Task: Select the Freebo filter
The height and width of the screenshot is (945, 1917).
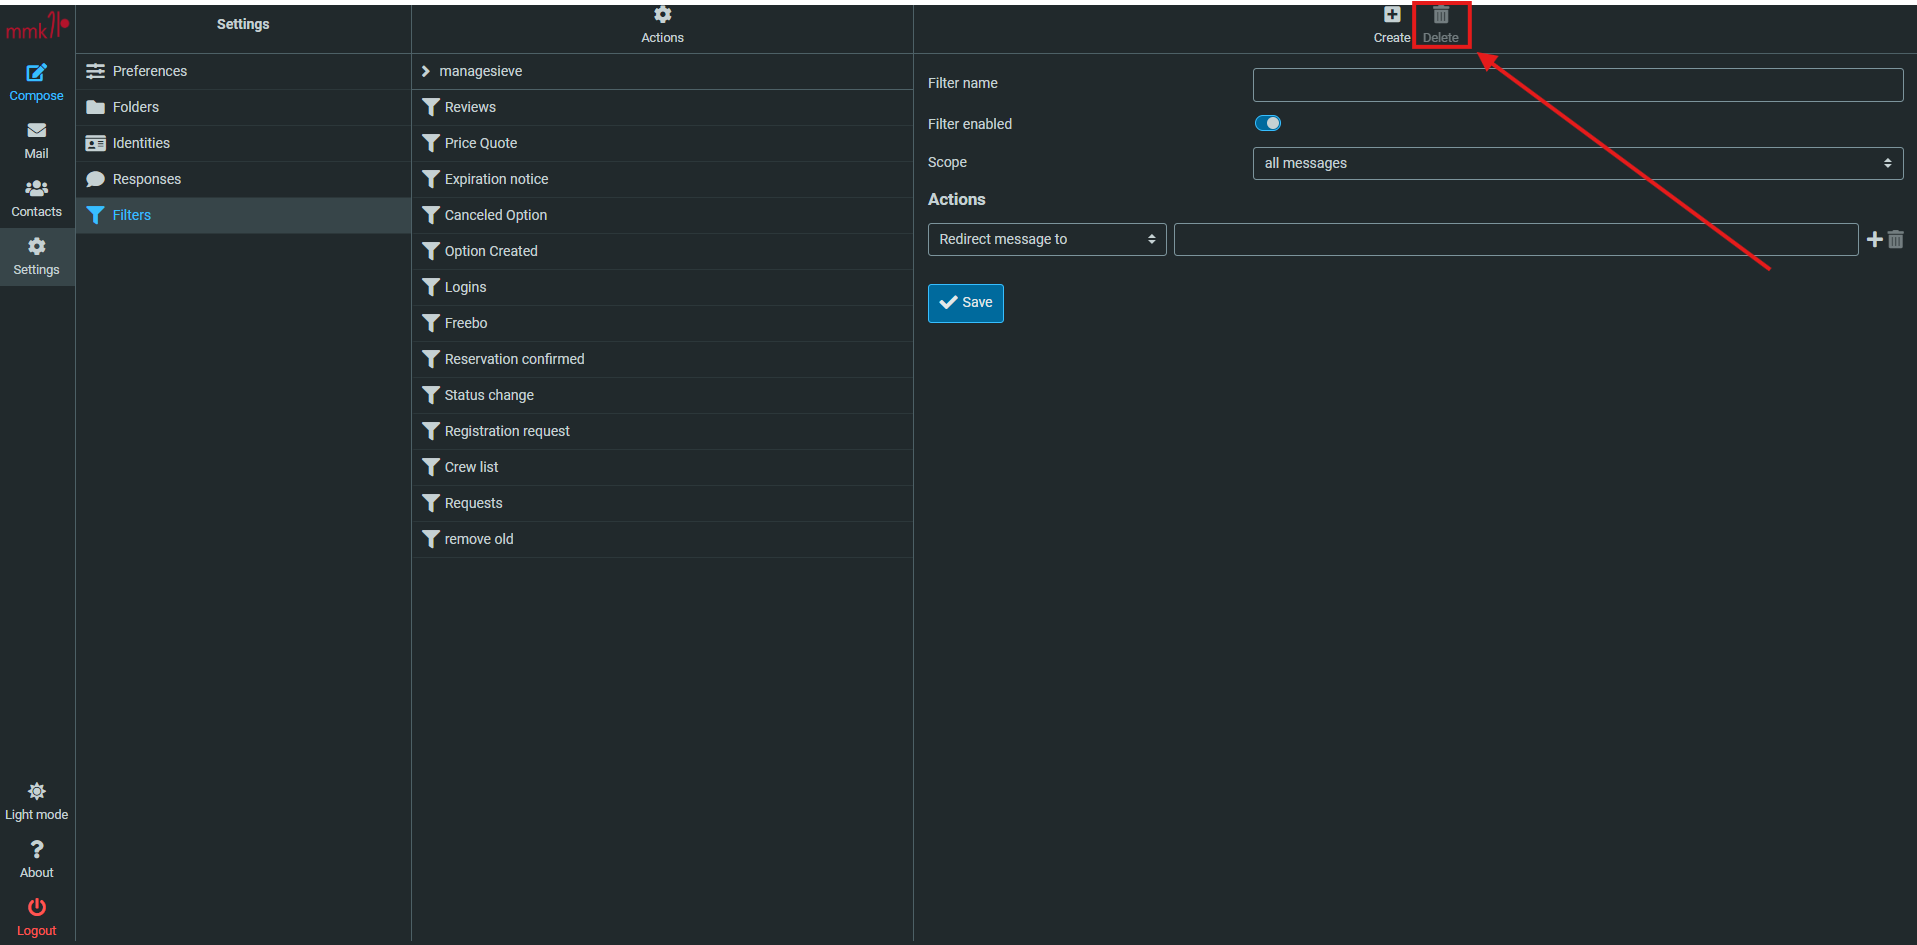Action: tap(662, 323)
